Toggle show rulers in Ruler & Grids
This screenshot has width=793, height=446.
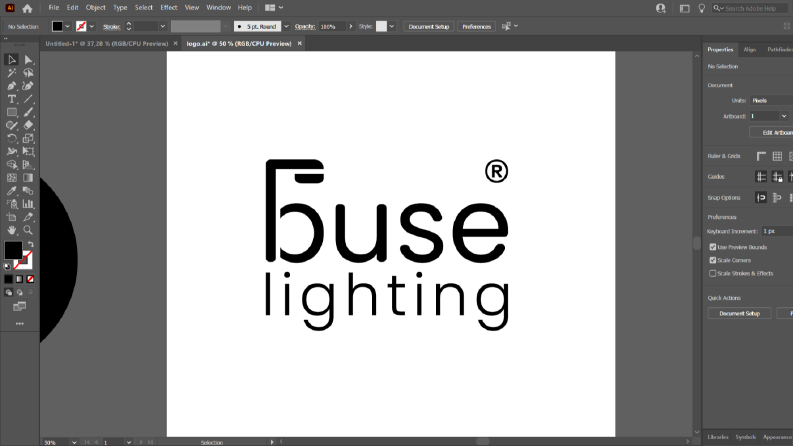tap(761, 156)
